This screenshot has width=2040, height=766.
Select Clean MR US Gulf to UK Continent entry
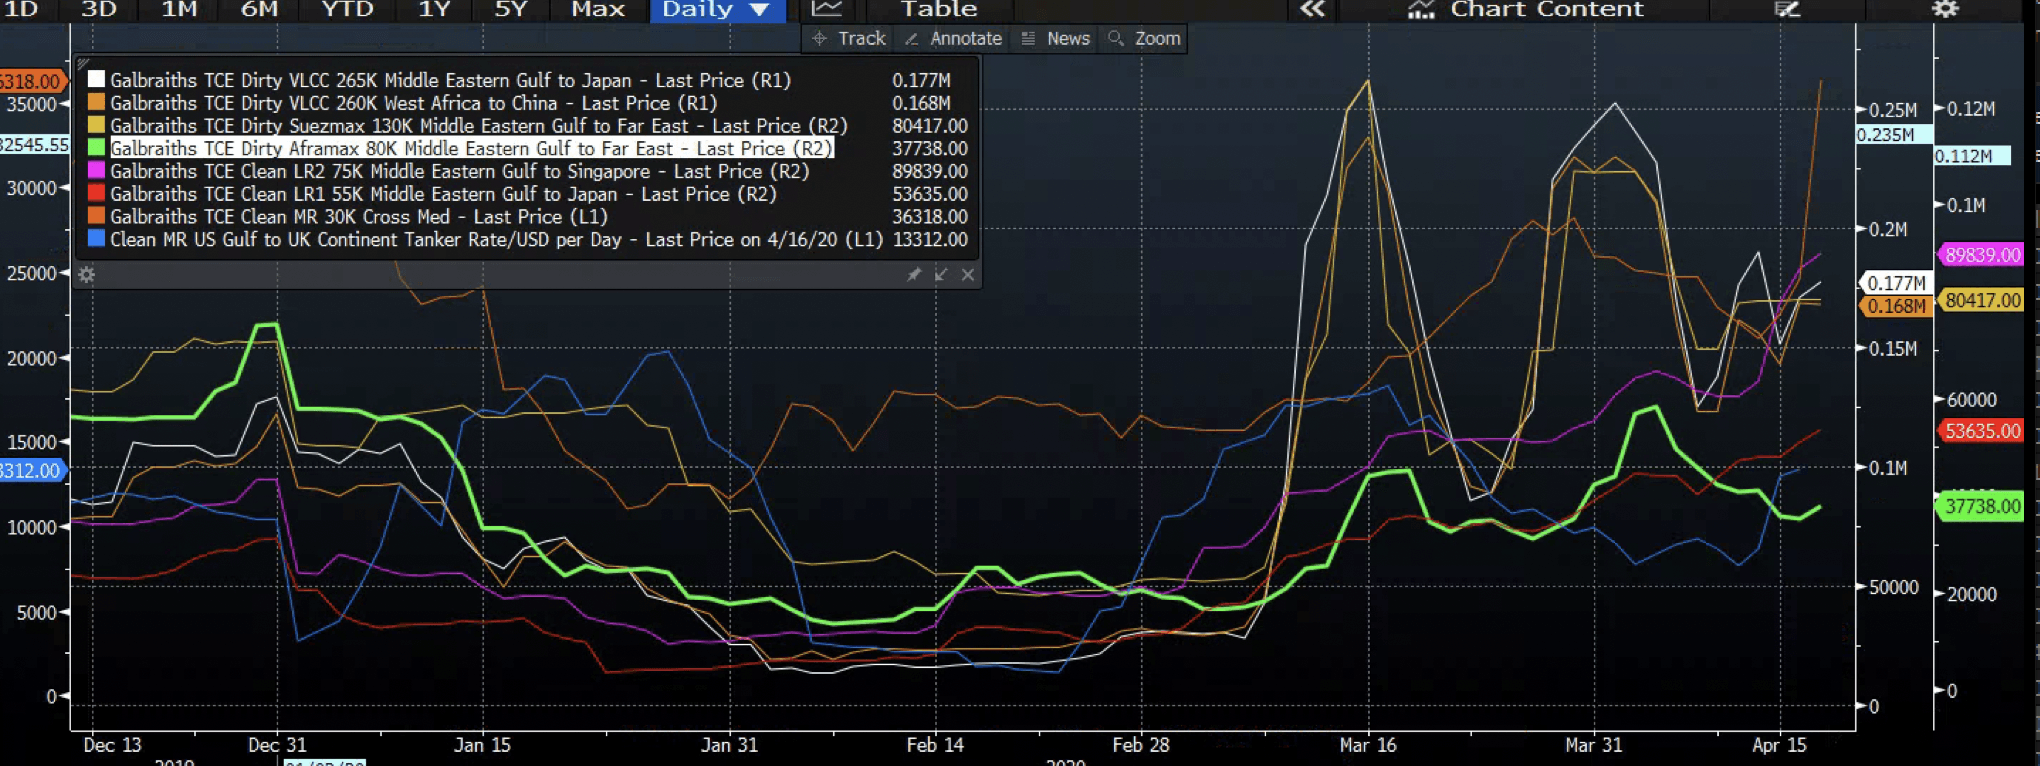[496, 240]
